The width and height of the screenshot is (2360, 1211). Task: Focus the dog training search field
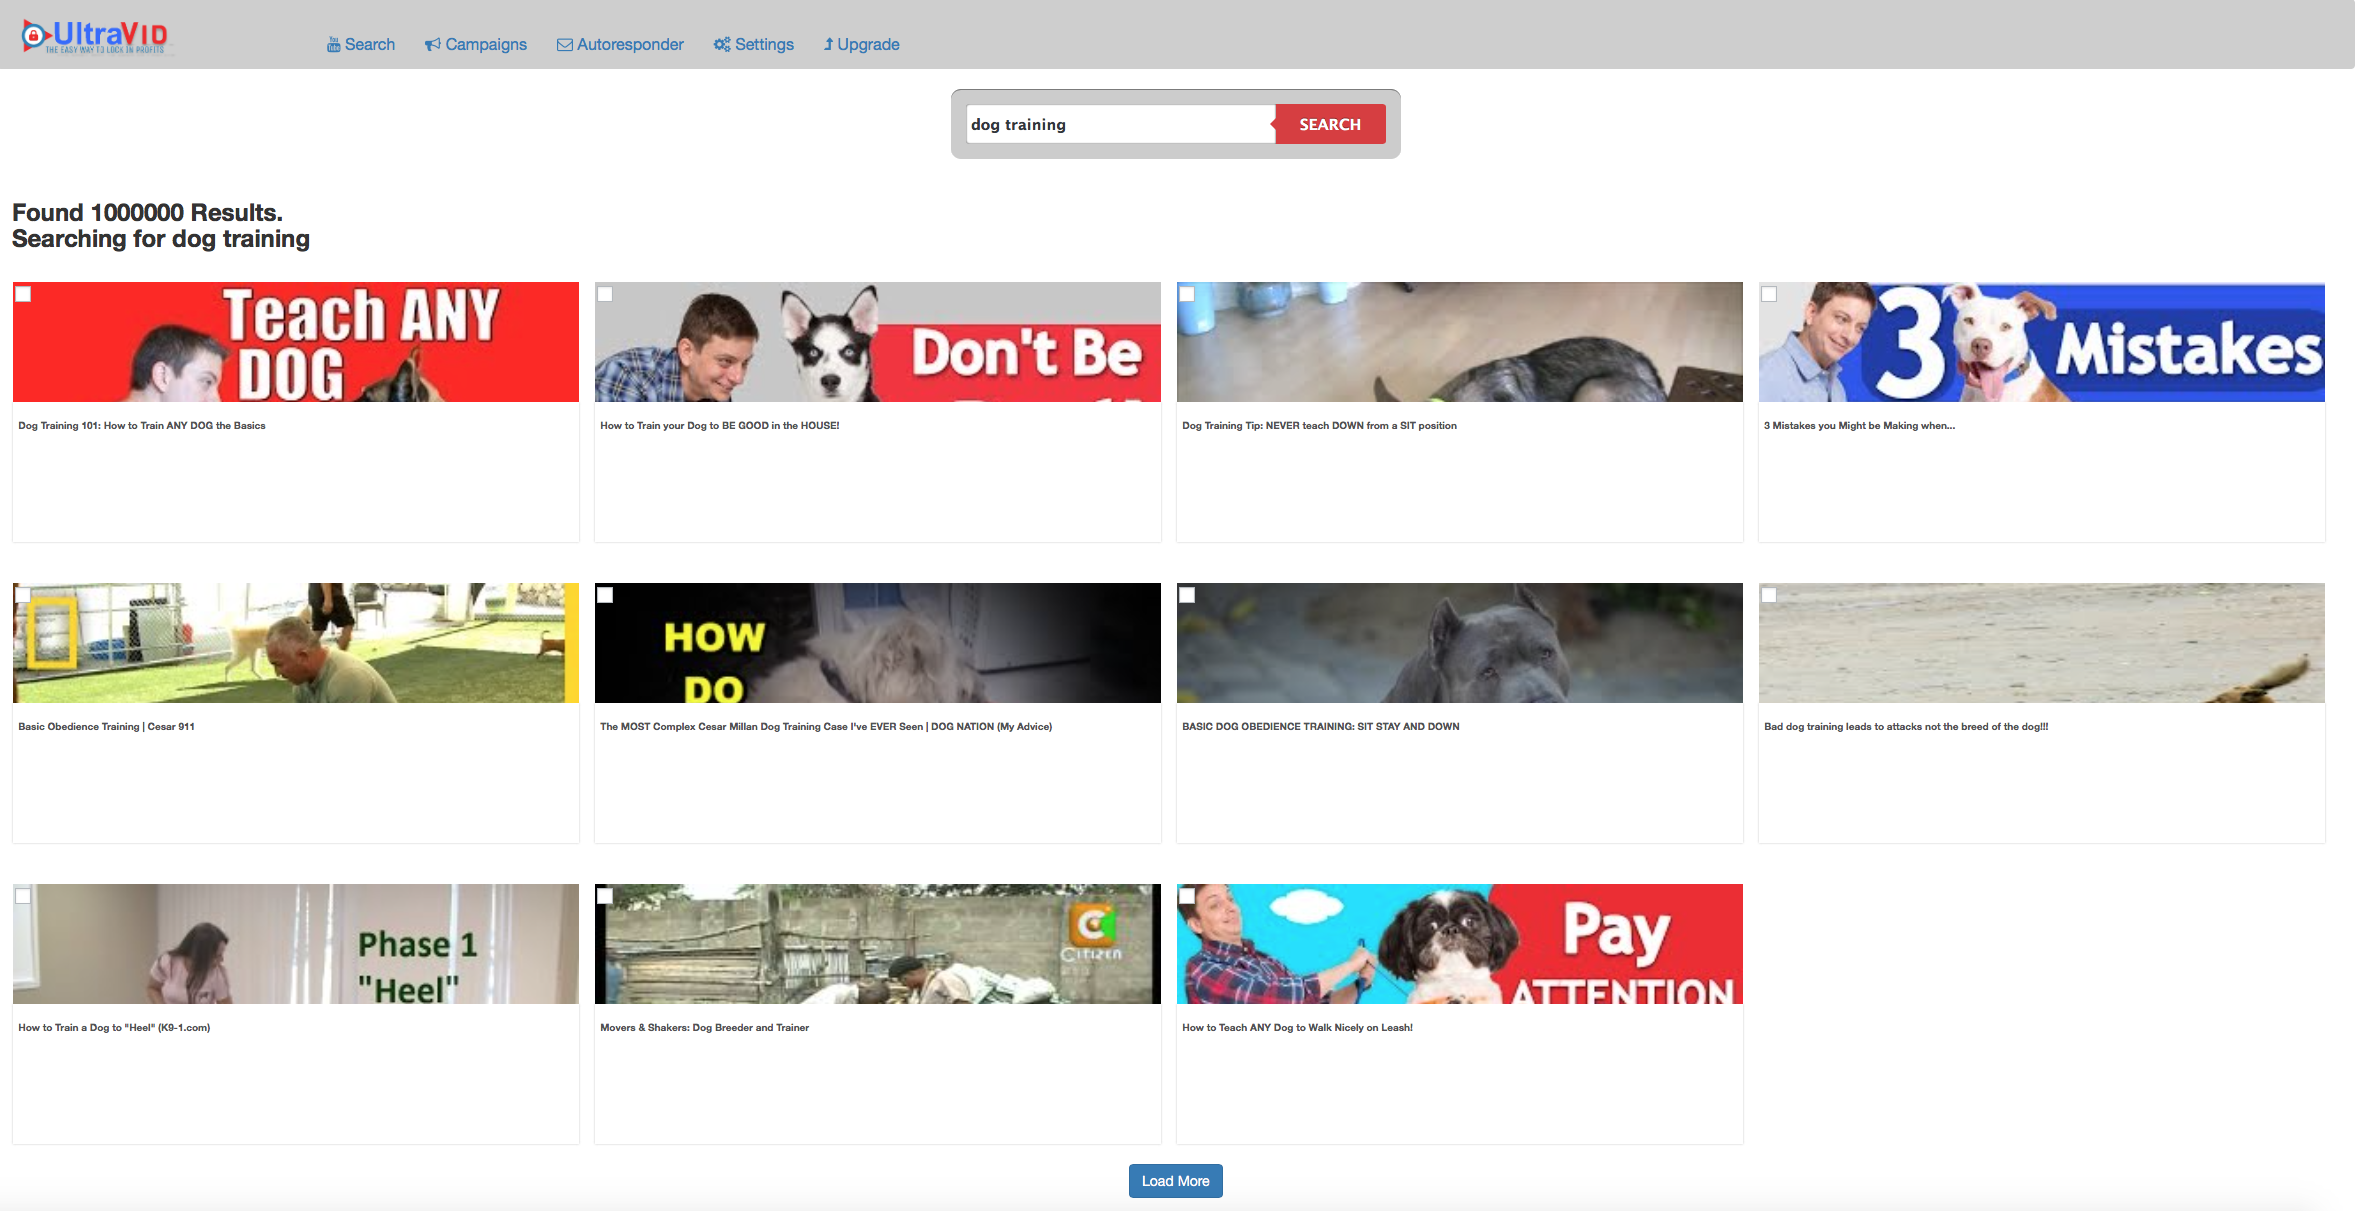1118,125
